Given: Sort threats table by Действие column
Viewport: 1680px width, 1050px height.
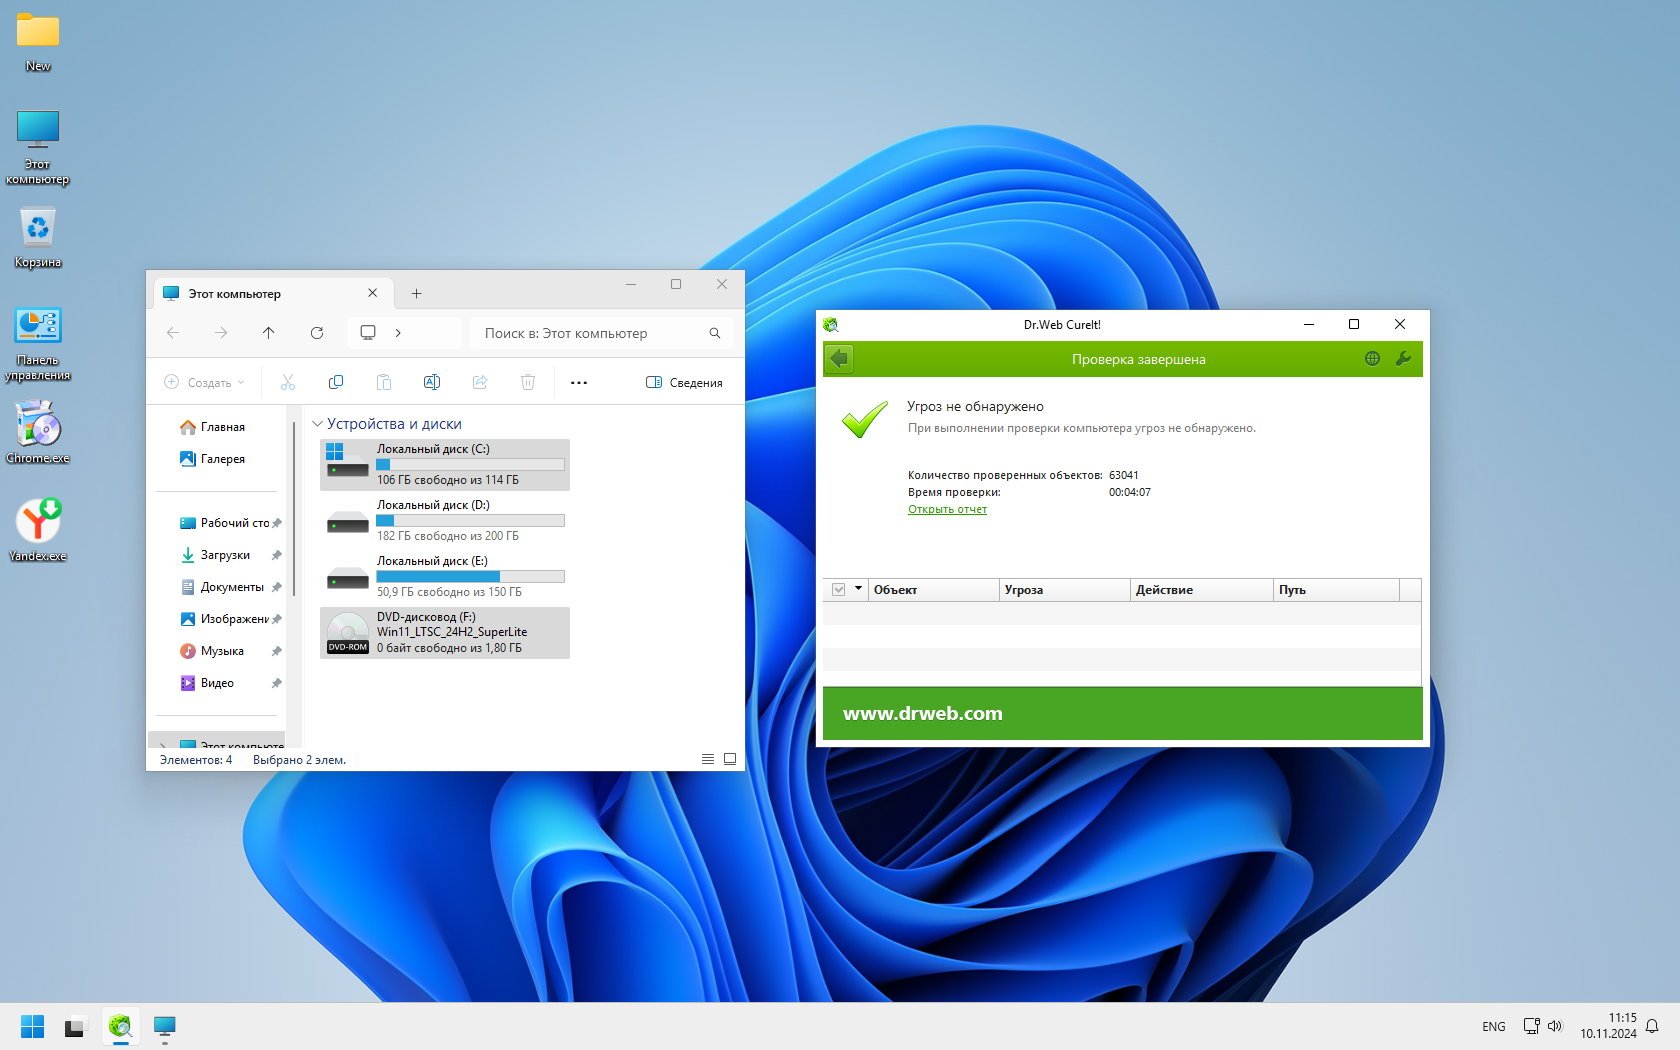Looking at the screenshot, I should 1201,590.
